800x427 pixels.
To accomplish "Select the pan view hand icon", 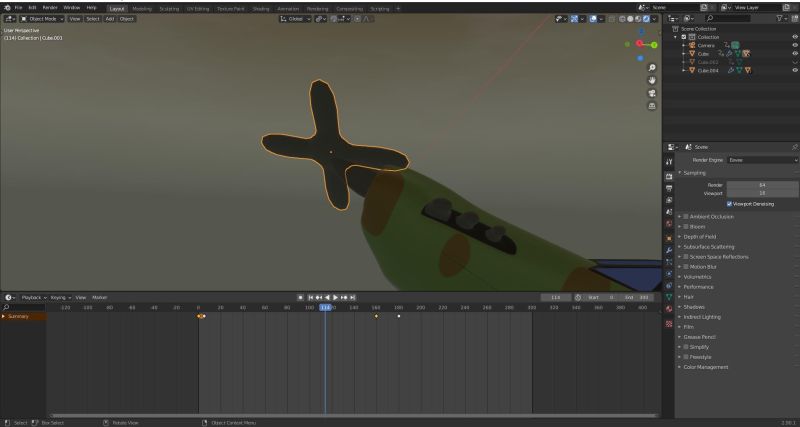I will click(652, 81).
